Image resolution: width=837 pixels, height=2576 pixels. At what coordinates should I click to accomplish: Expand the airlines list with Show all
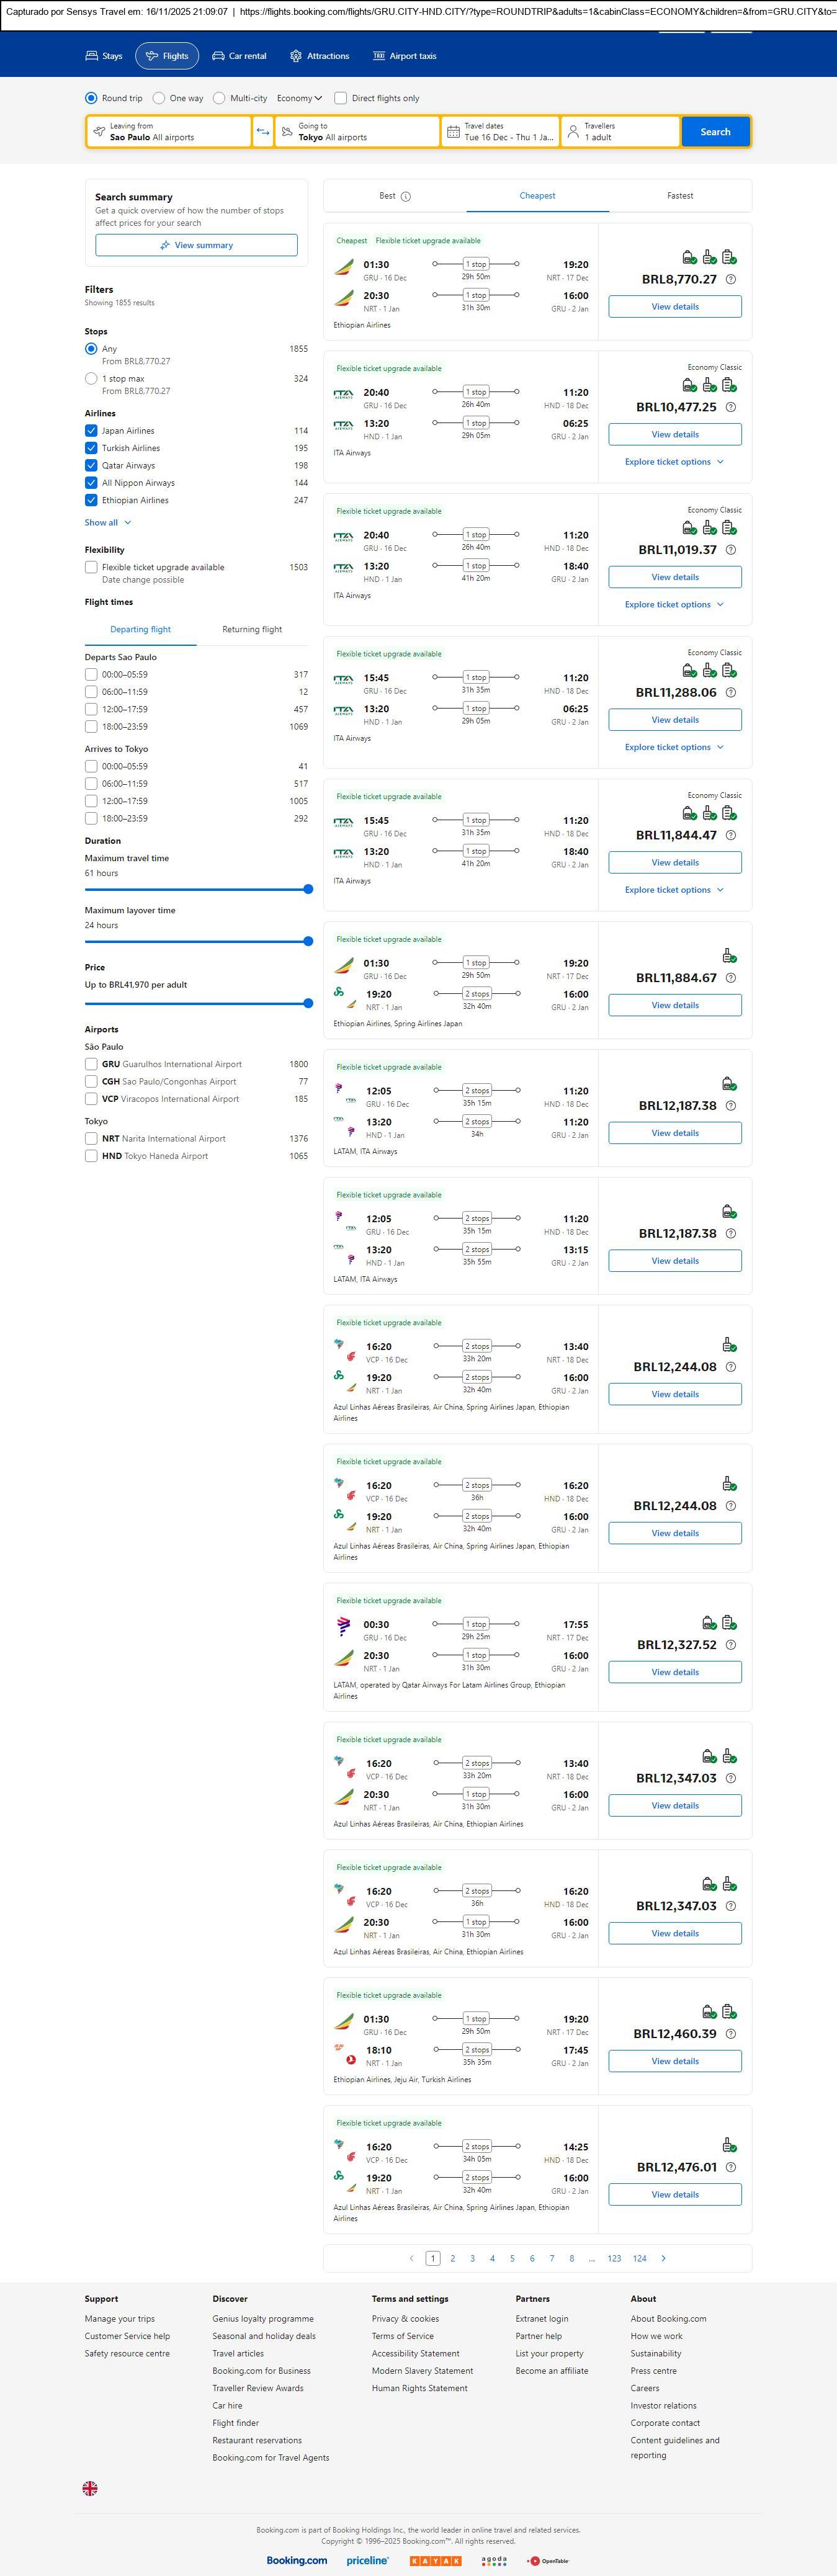[108, 523]
